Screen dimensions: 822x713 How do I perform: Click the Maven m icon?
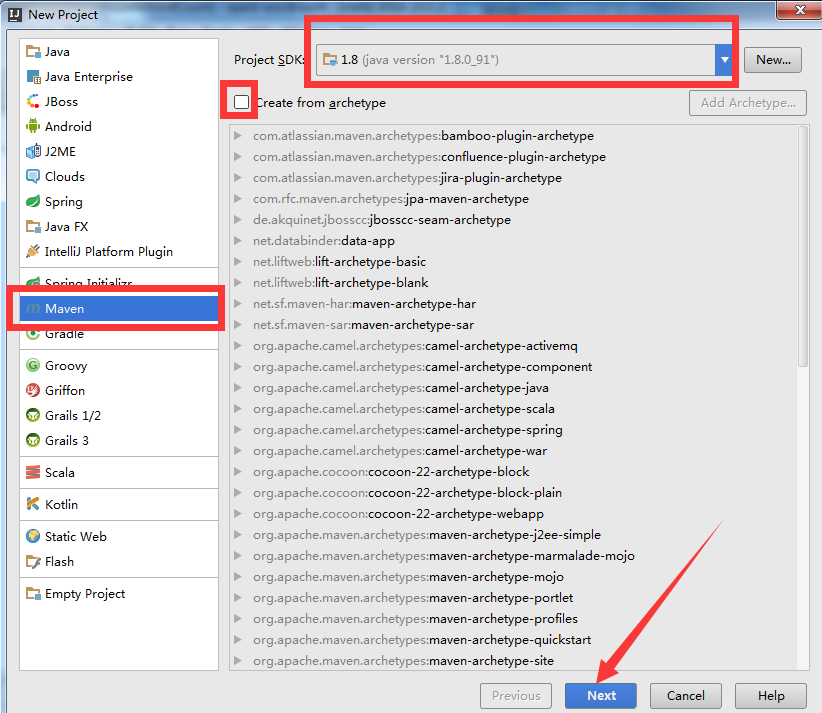pyautogui.click(x=33, y=309)
